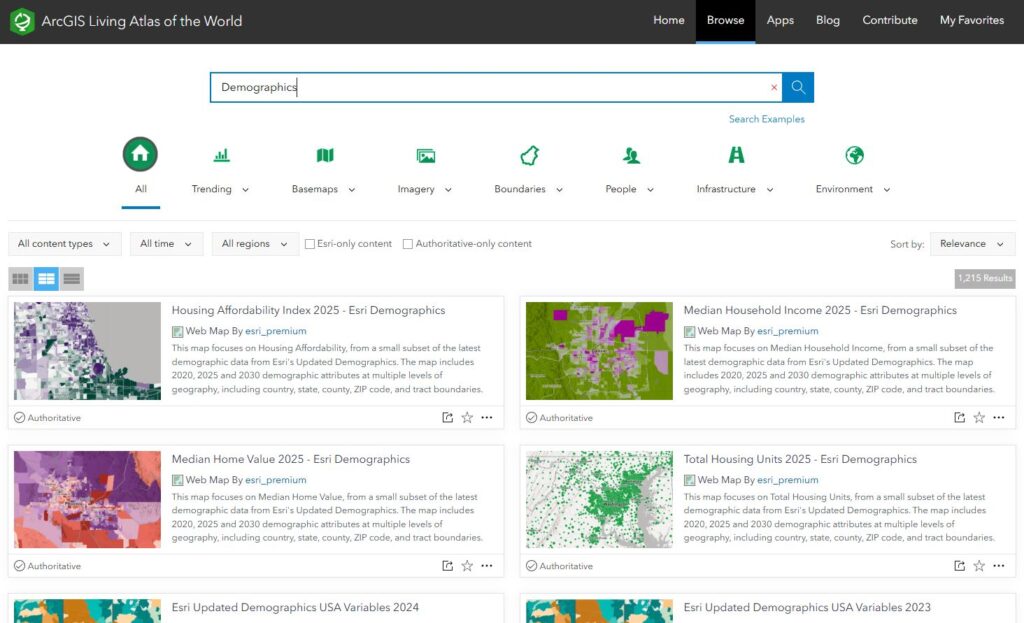
Task: Switch to compact list view layout
Action: pos(71,279)
